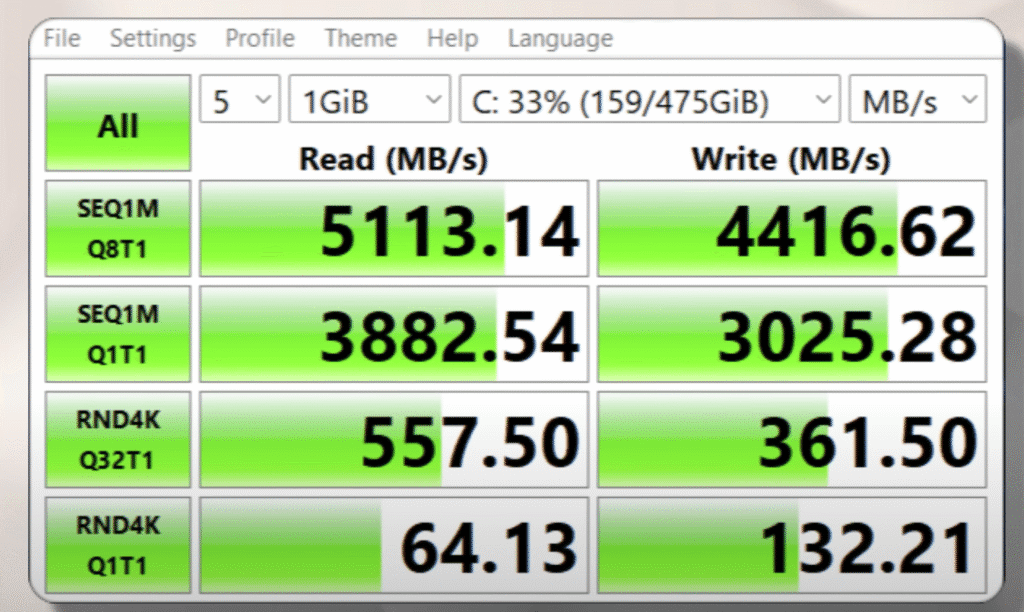Open the MB/s unit dropdown

tap(917, 100)
